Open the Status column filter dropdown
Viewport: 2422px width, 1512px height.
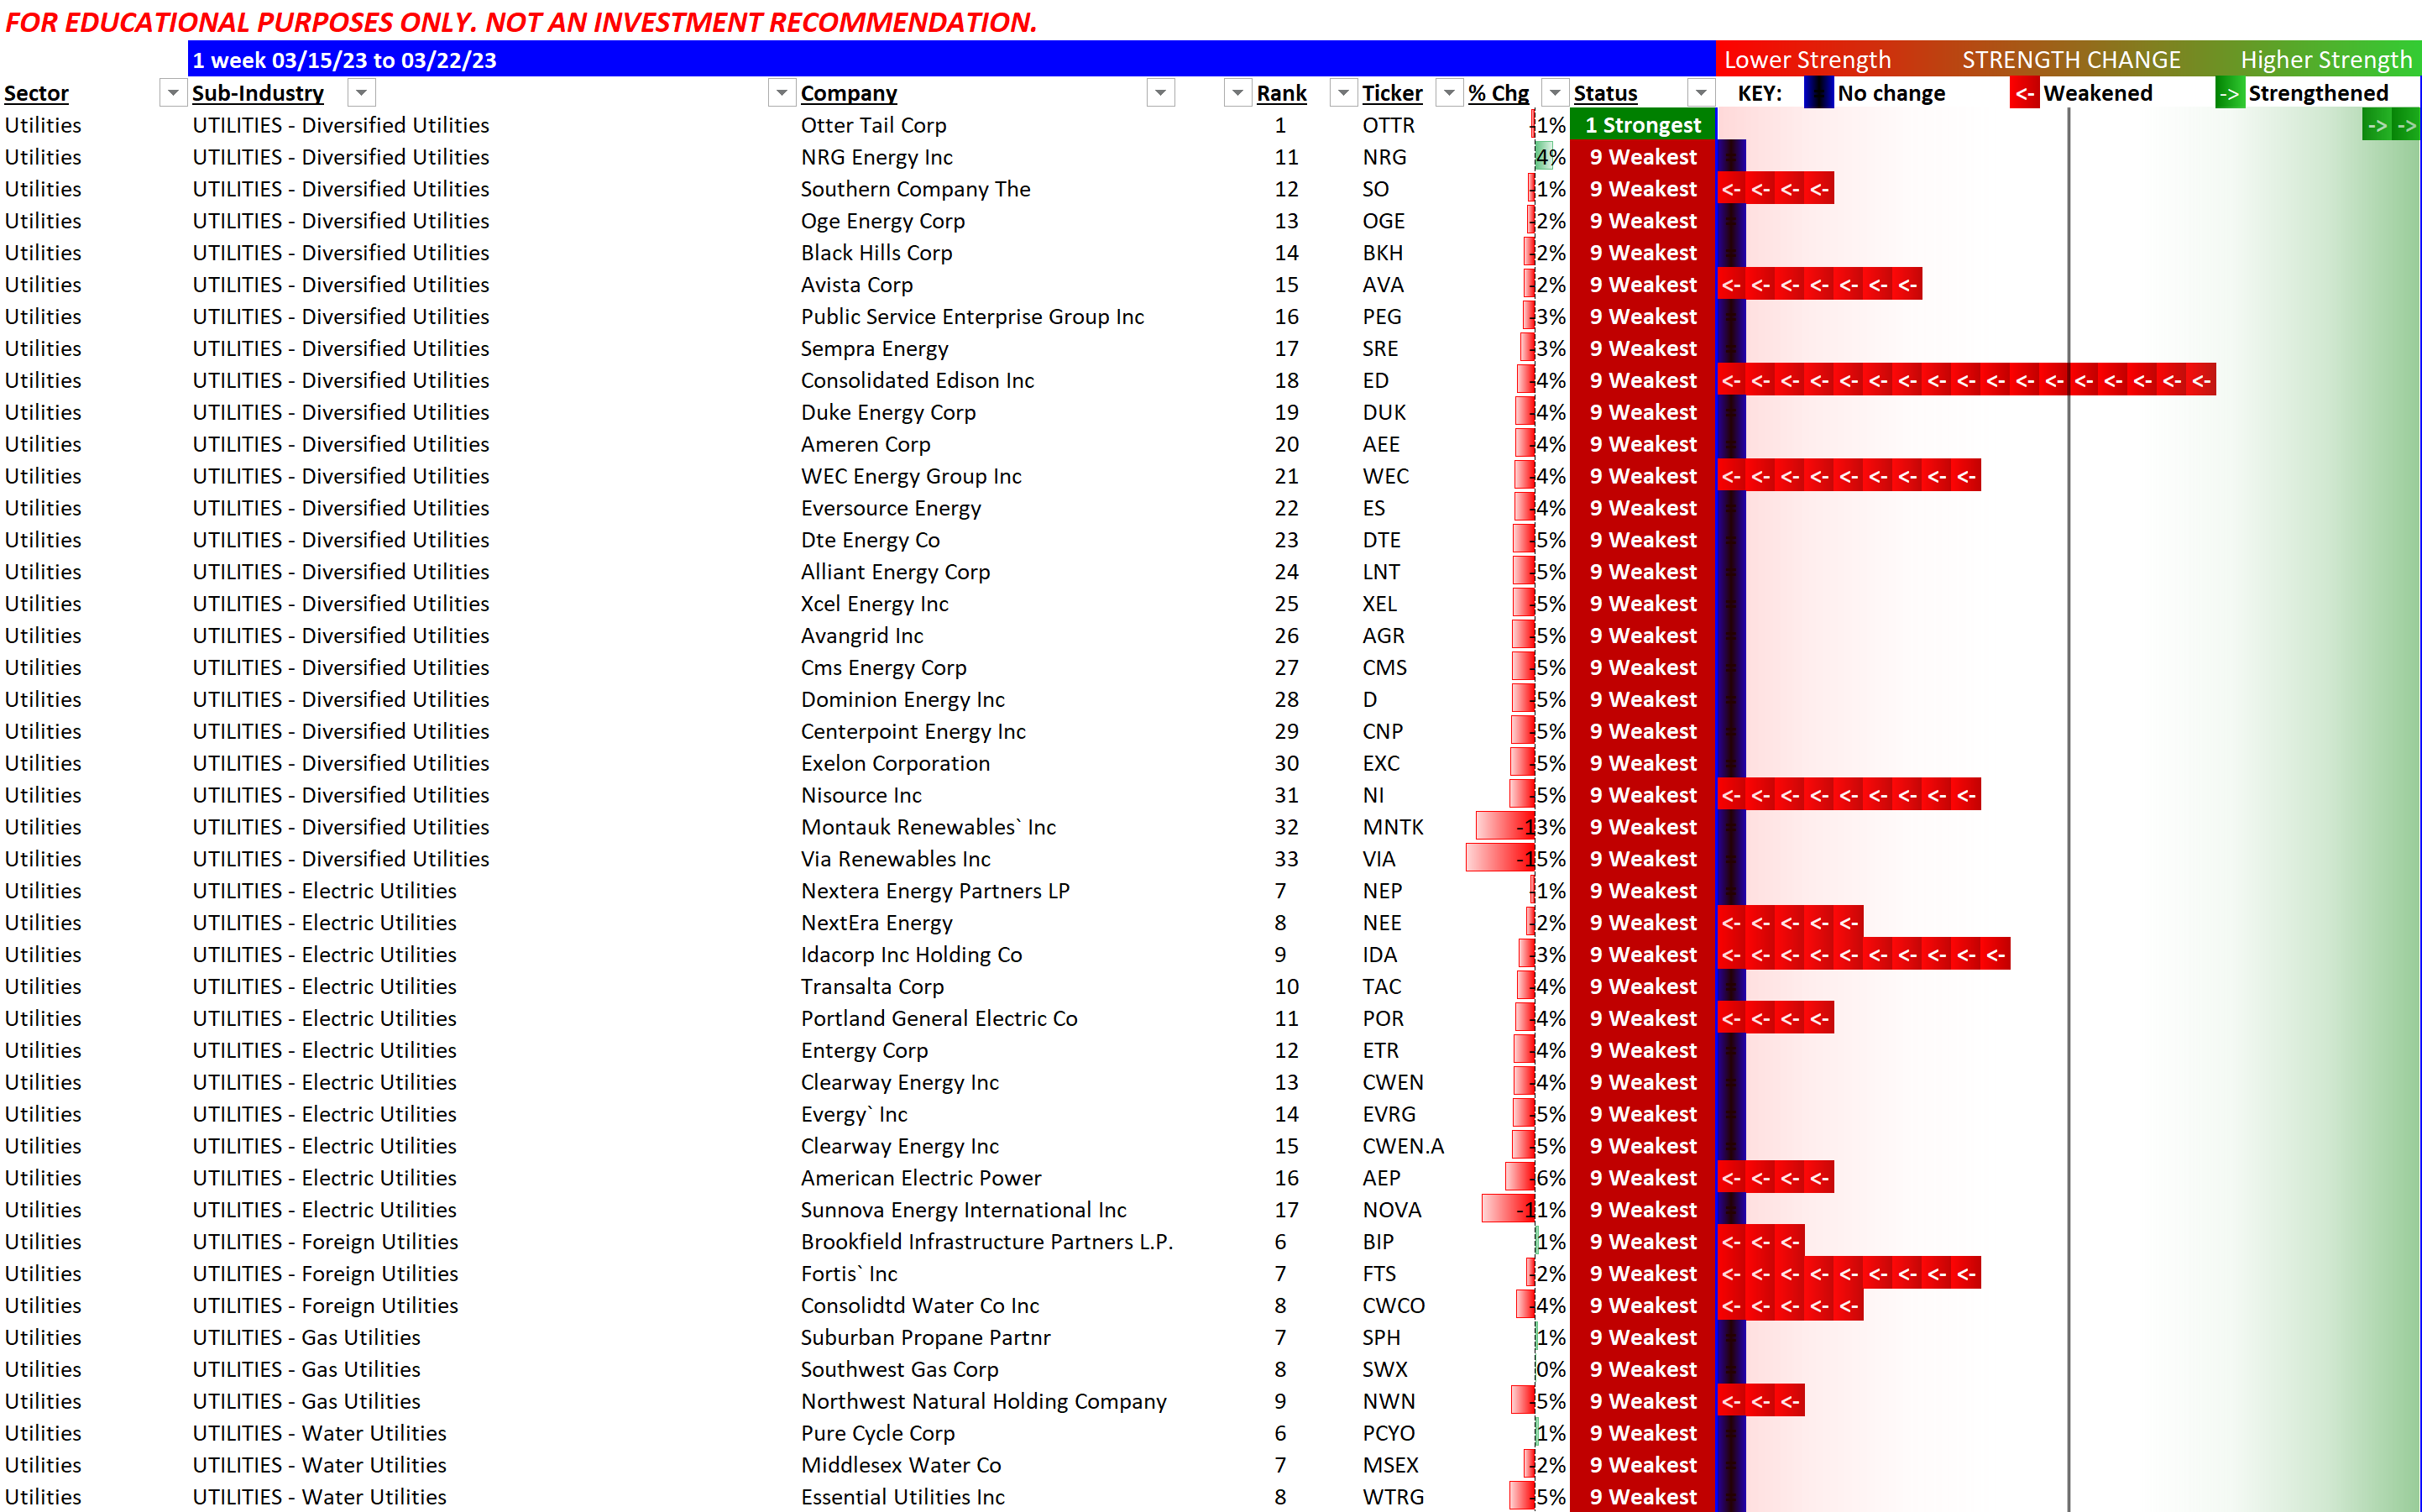[x=1700, y=93]
